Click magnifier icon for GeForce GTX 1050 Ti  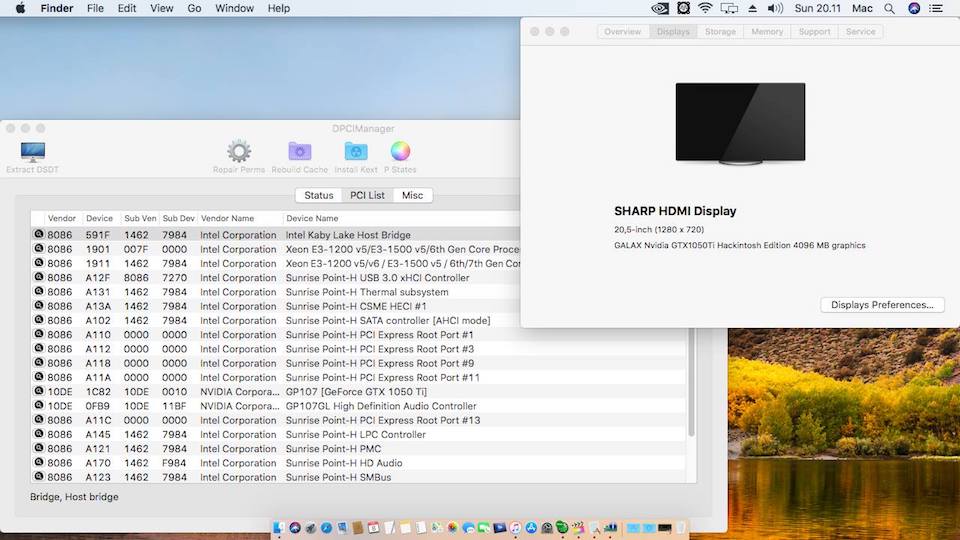coord(39,391)
